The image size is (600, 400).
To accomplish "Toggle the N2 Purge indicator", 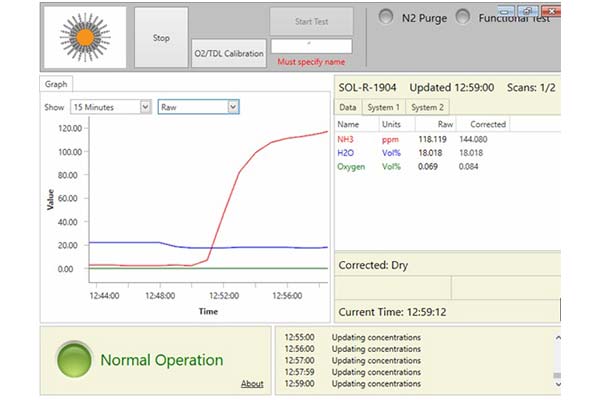I will (385, 18).
